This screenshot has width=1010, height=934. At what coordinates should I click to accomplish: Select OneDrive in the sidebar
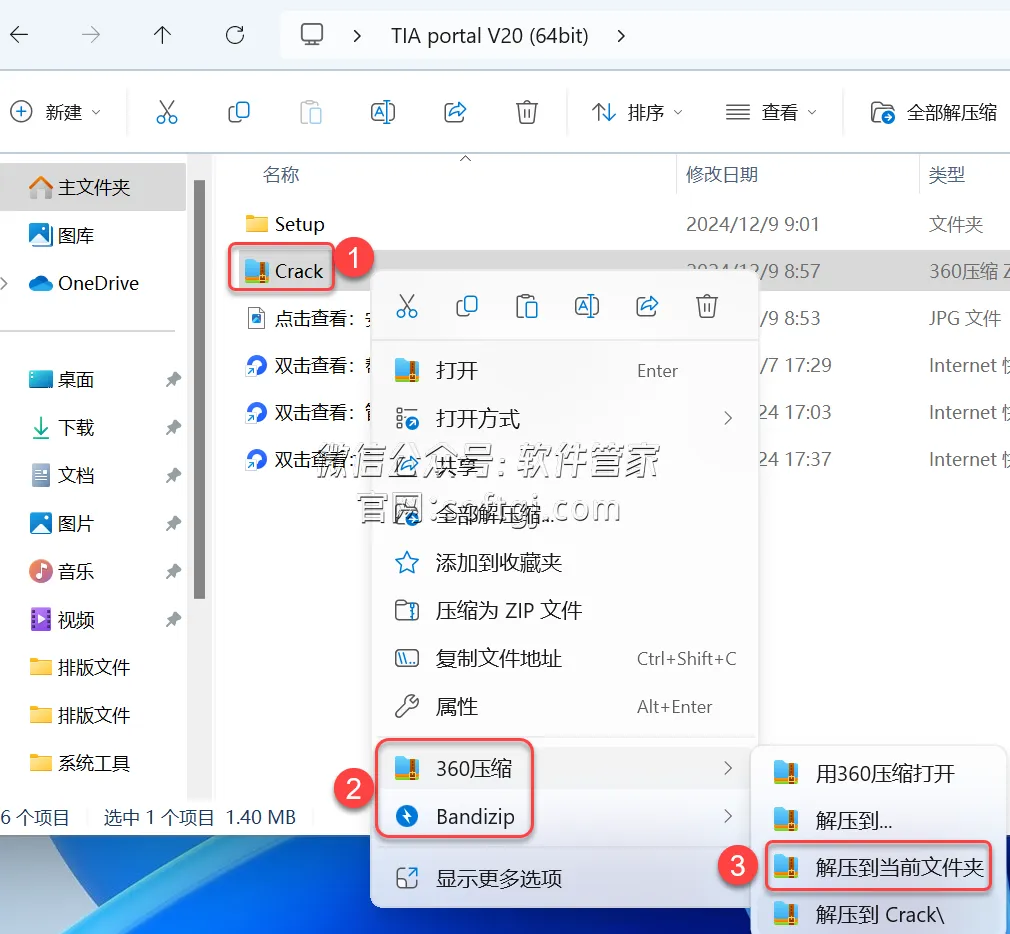point(84,283)
